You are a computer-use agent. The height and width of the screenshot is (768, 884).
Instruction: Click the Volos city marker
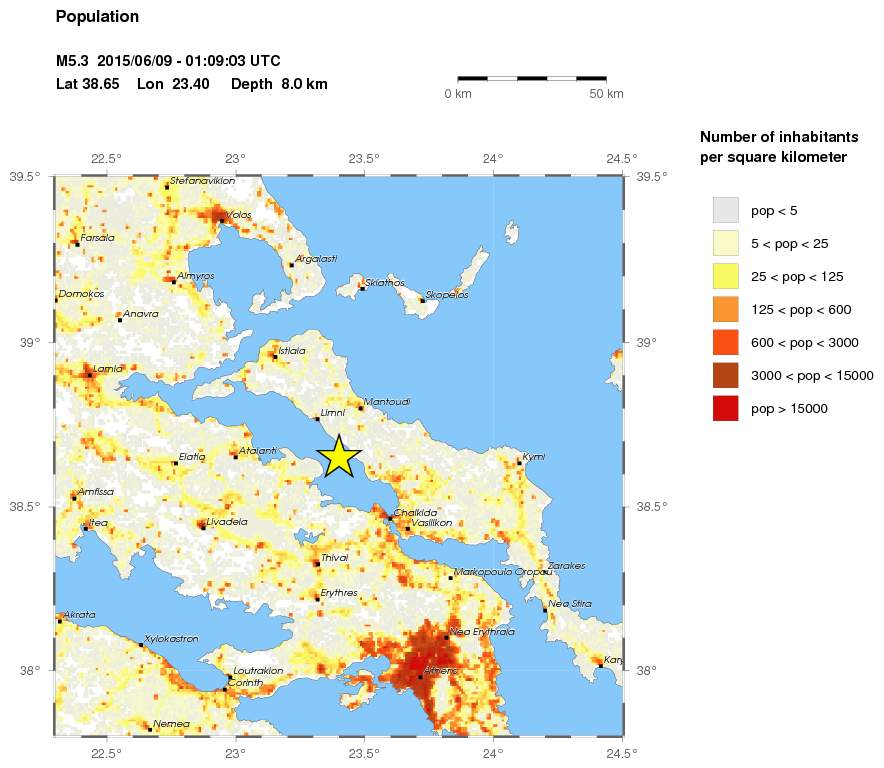[x=222, y=220]
